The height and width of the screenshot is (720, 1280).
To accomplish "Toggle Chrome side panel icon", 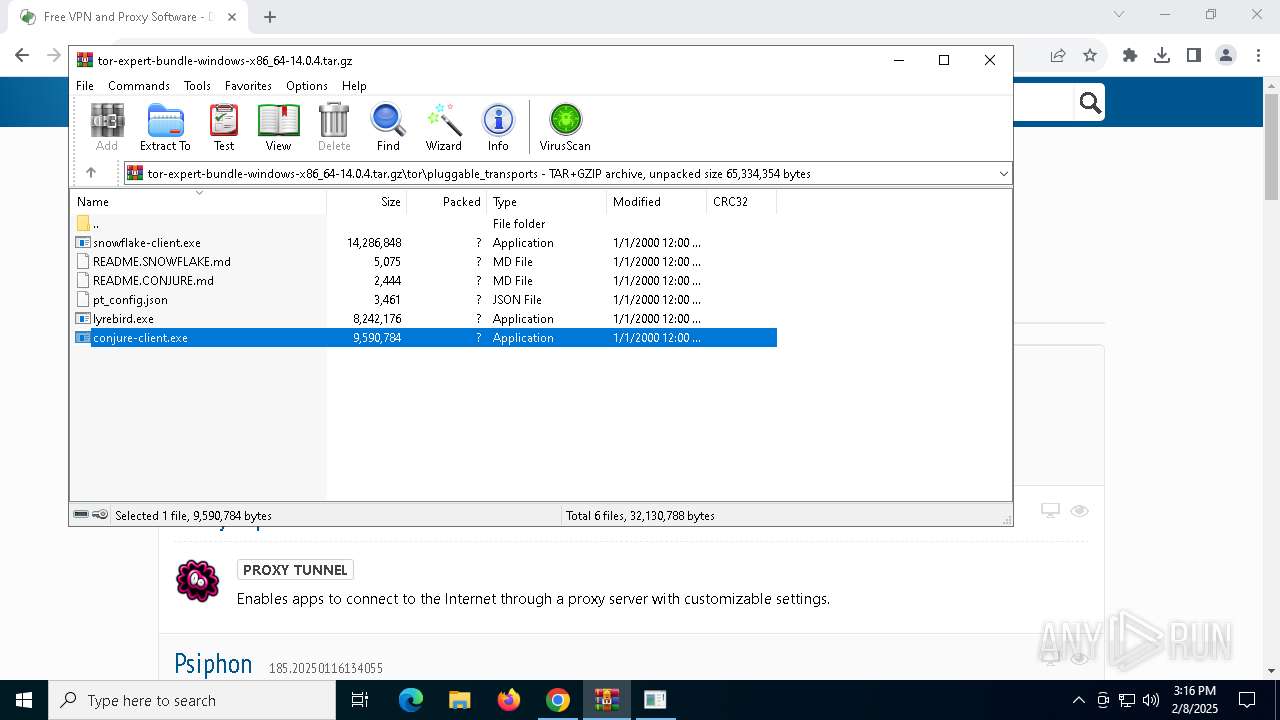I will (x=1194, y=55).
